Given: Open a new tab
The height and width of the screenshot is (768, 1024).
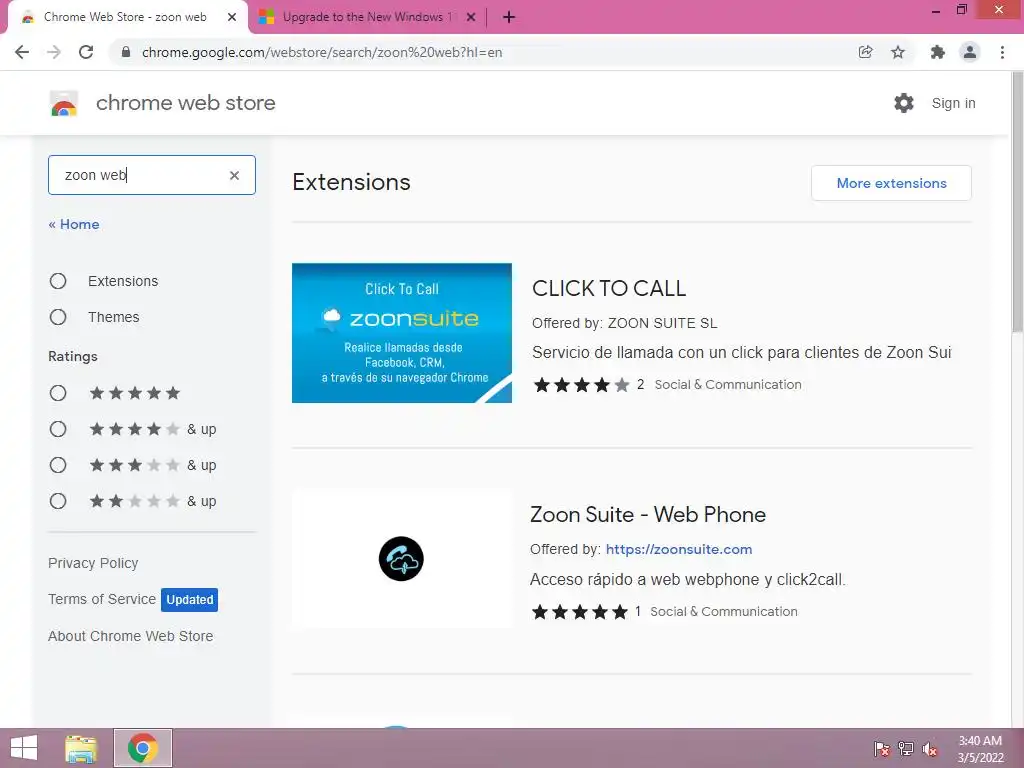Looking at the screenshot, I should point(509,17).
